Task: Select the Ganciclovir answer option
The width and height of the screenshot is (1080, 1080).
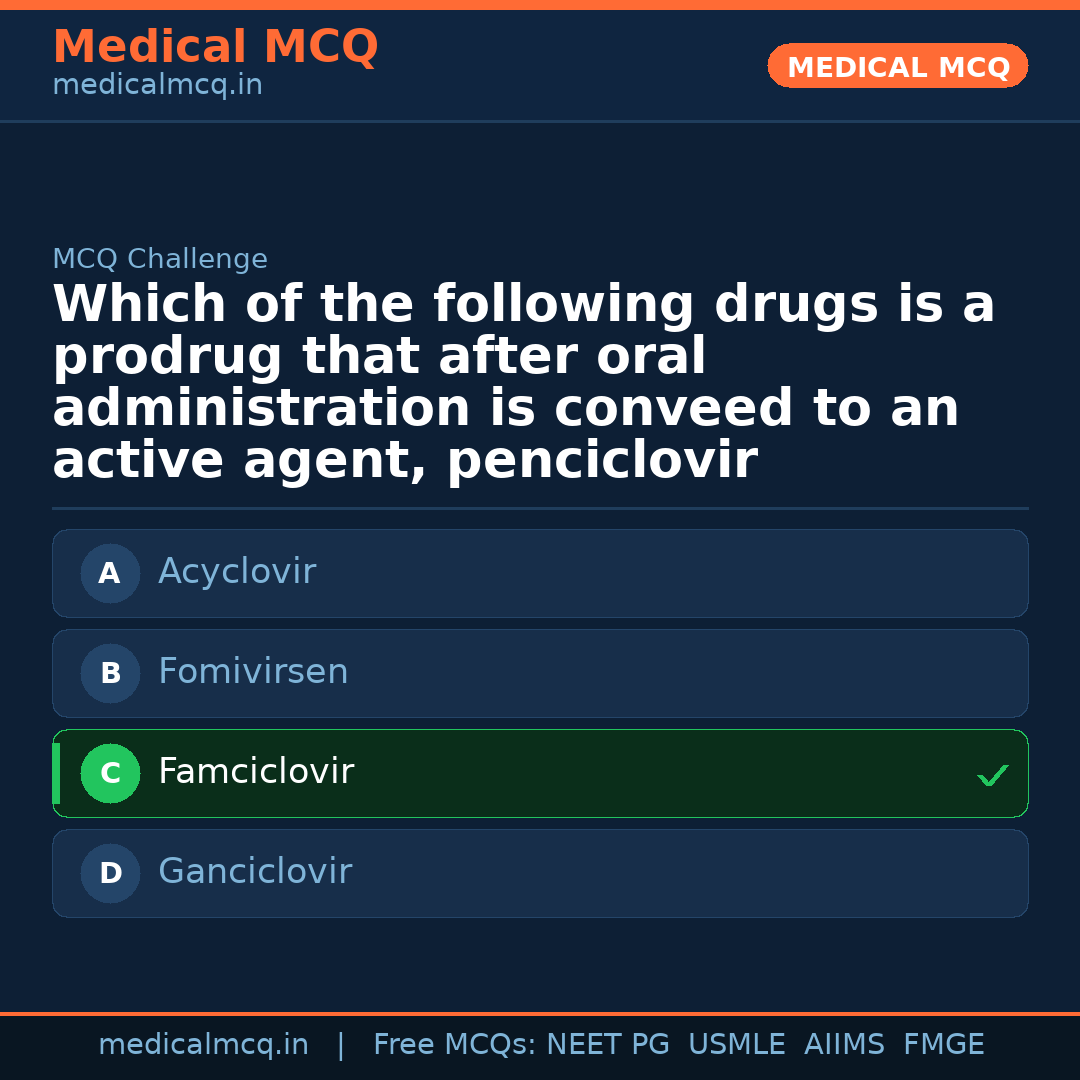Action: (540, 873)
